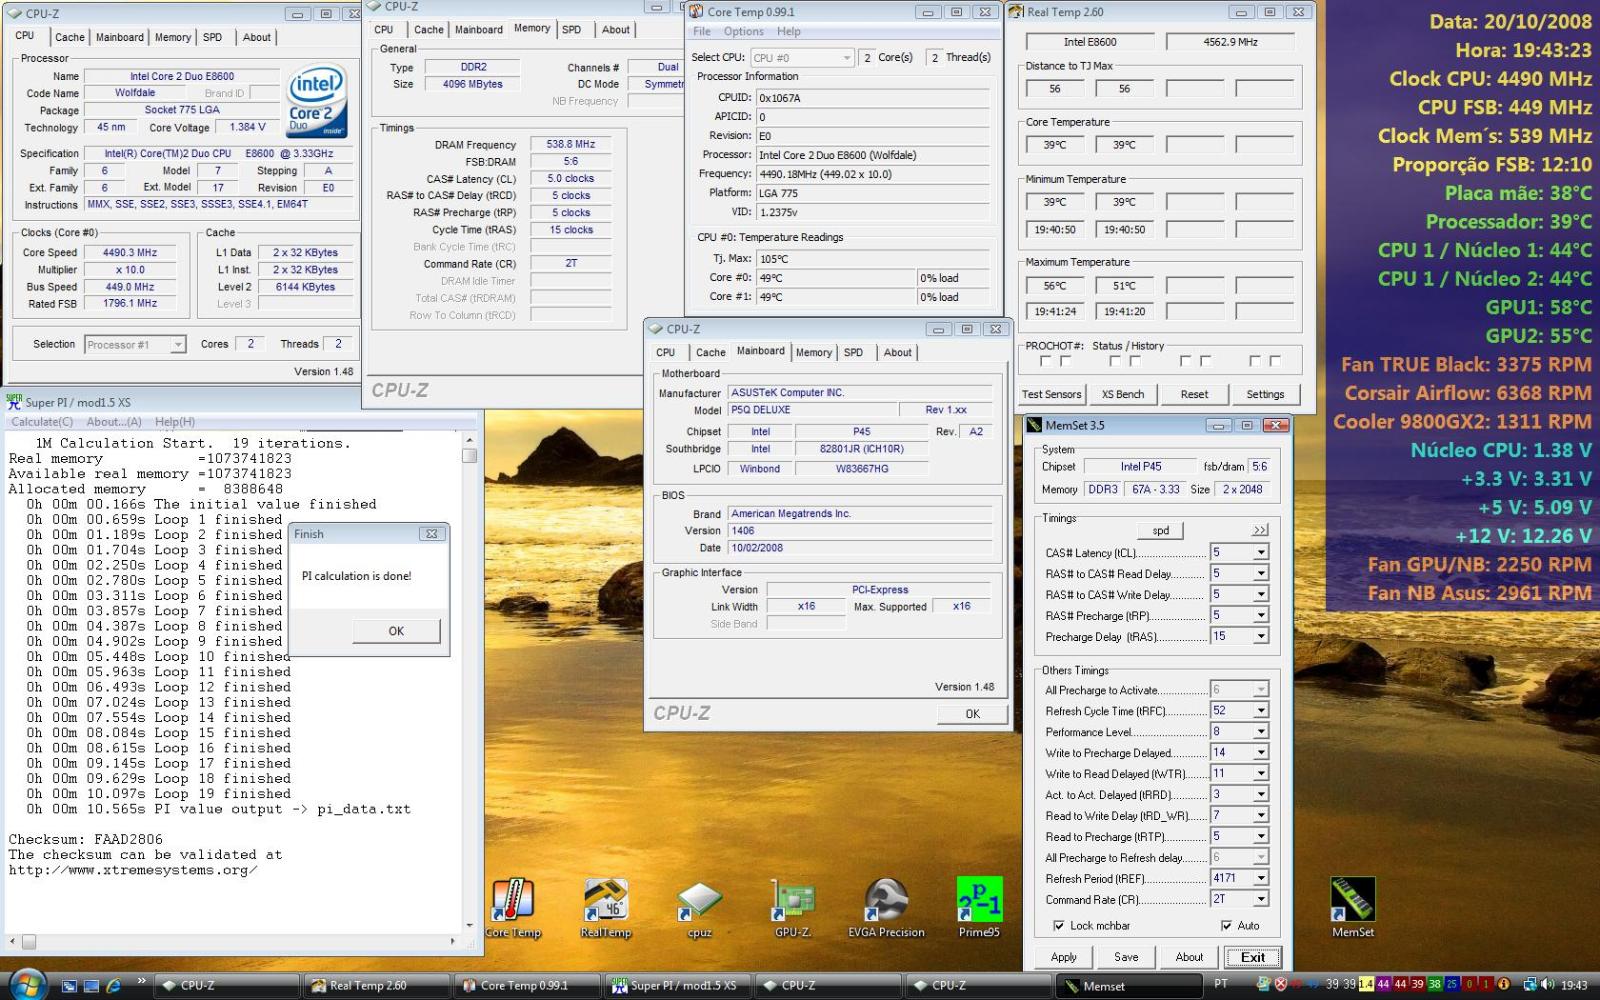Click OK in the Finish dialog
The width and height of the screenshot is (1600, 1000).
coord(396,631)
